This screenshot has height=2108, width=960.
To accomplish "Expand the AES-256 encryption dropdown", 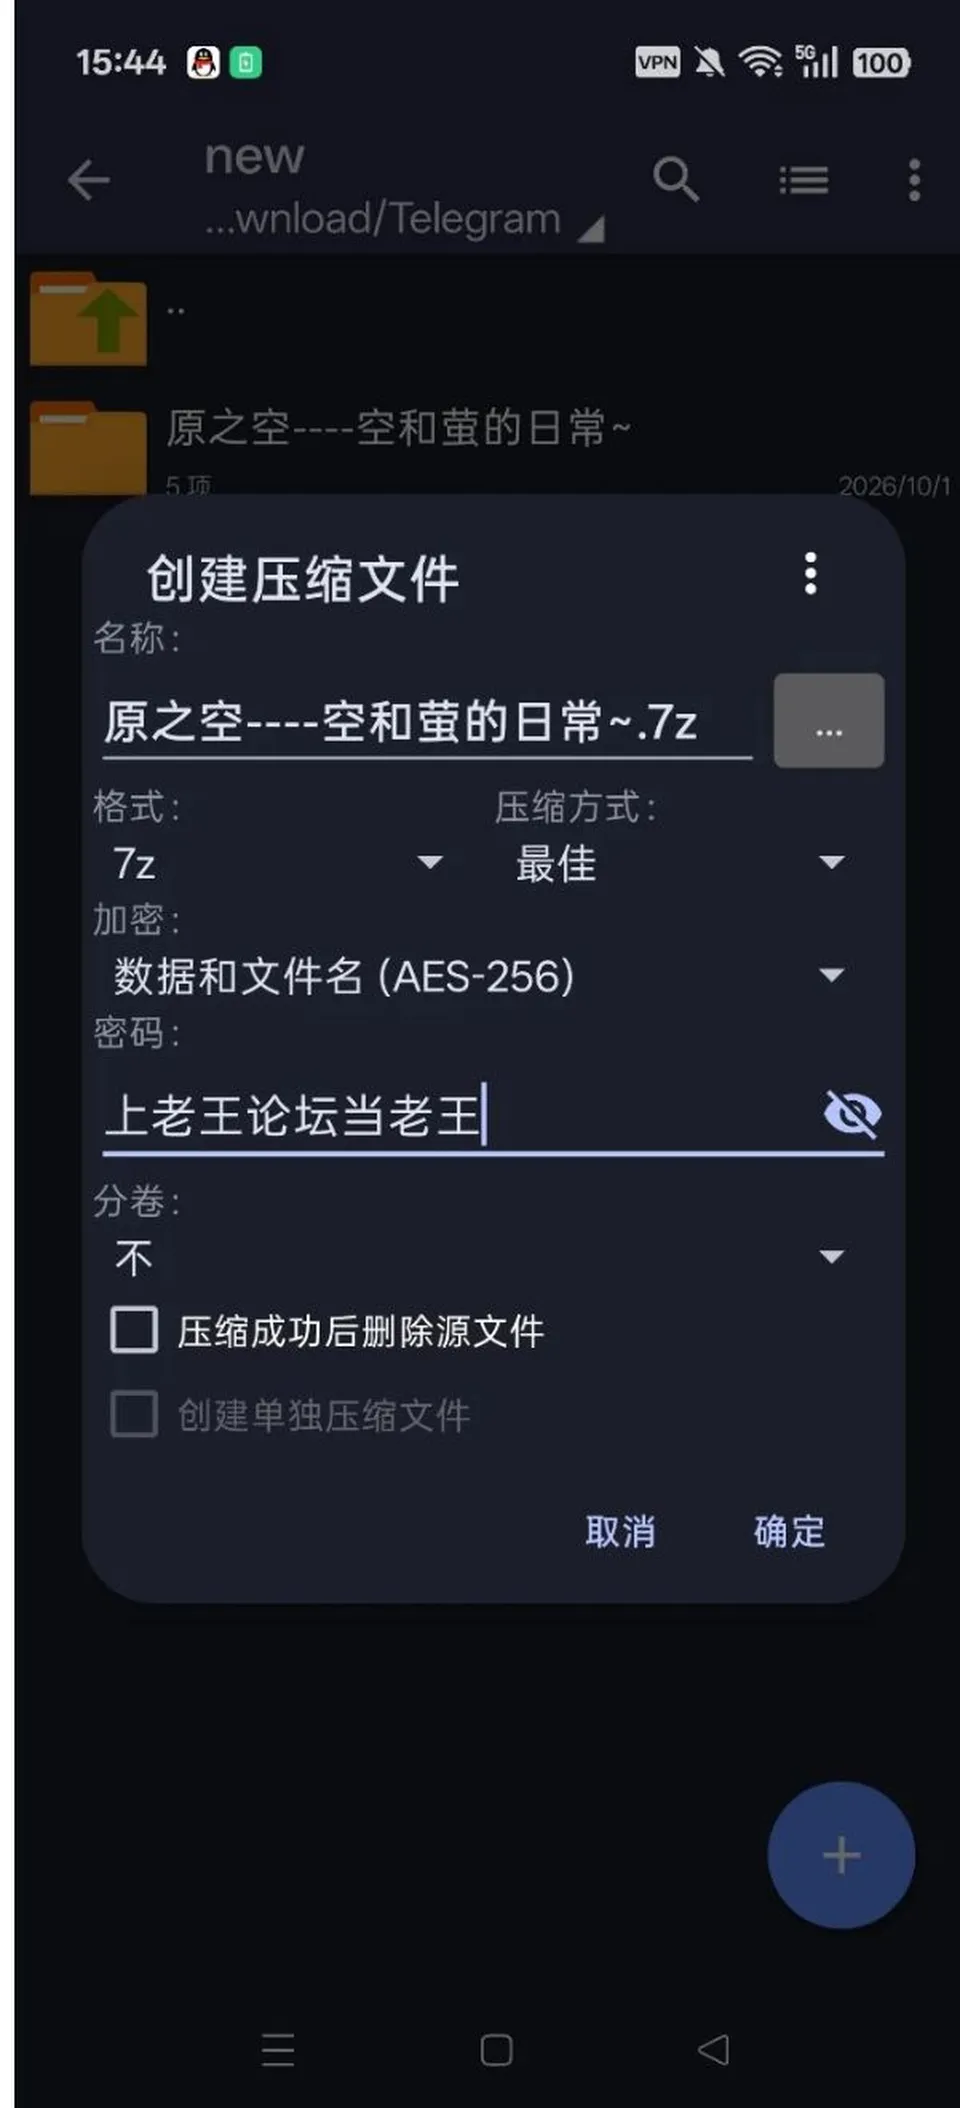I will click(480, 976).
